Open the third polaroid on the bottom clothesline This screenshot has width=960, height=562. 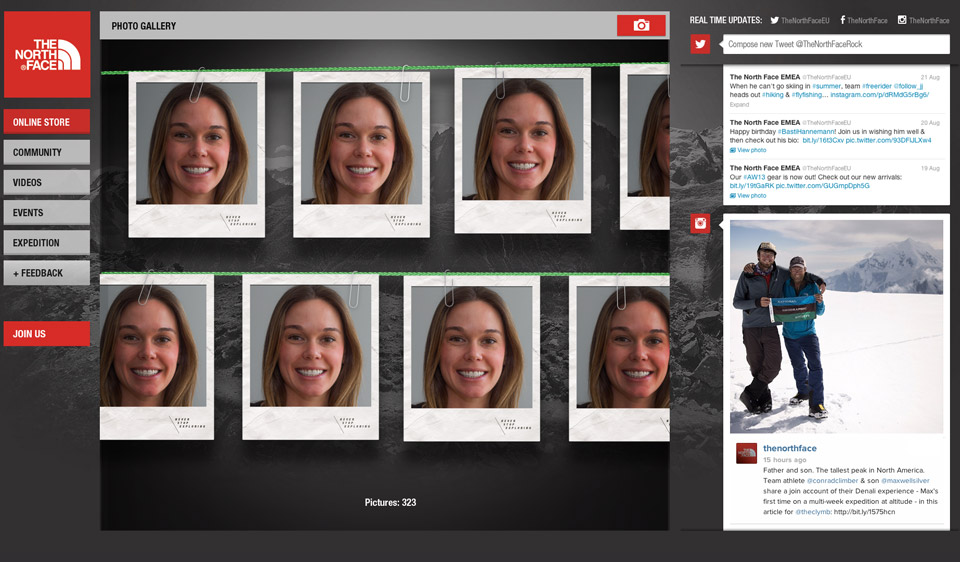point(471,359)
